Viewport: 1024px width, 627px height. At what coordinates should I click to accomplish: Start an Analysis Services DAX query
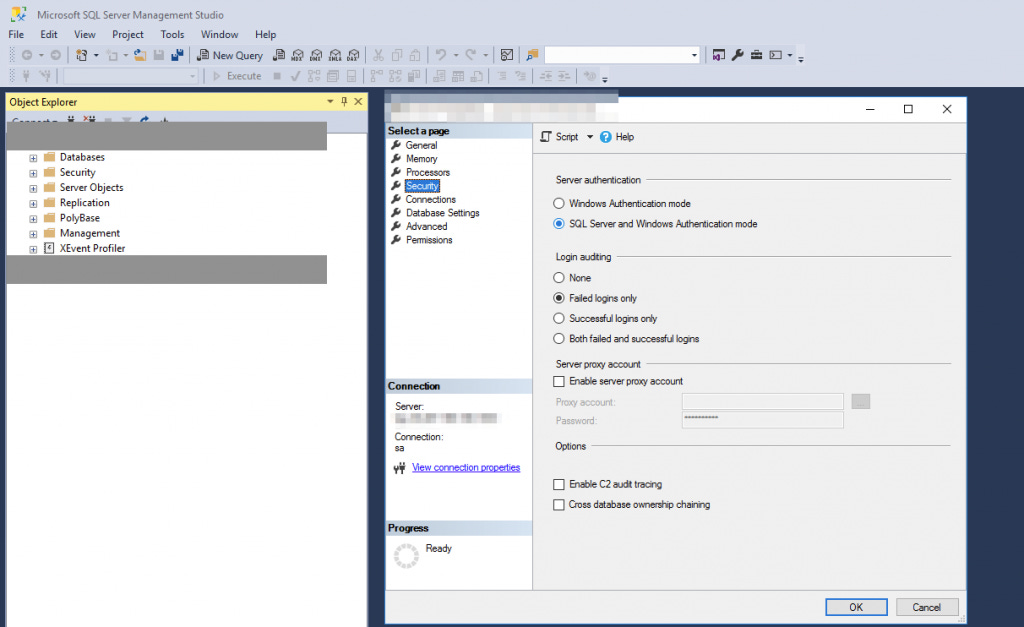pyautogui.click(x=353, y=56)
